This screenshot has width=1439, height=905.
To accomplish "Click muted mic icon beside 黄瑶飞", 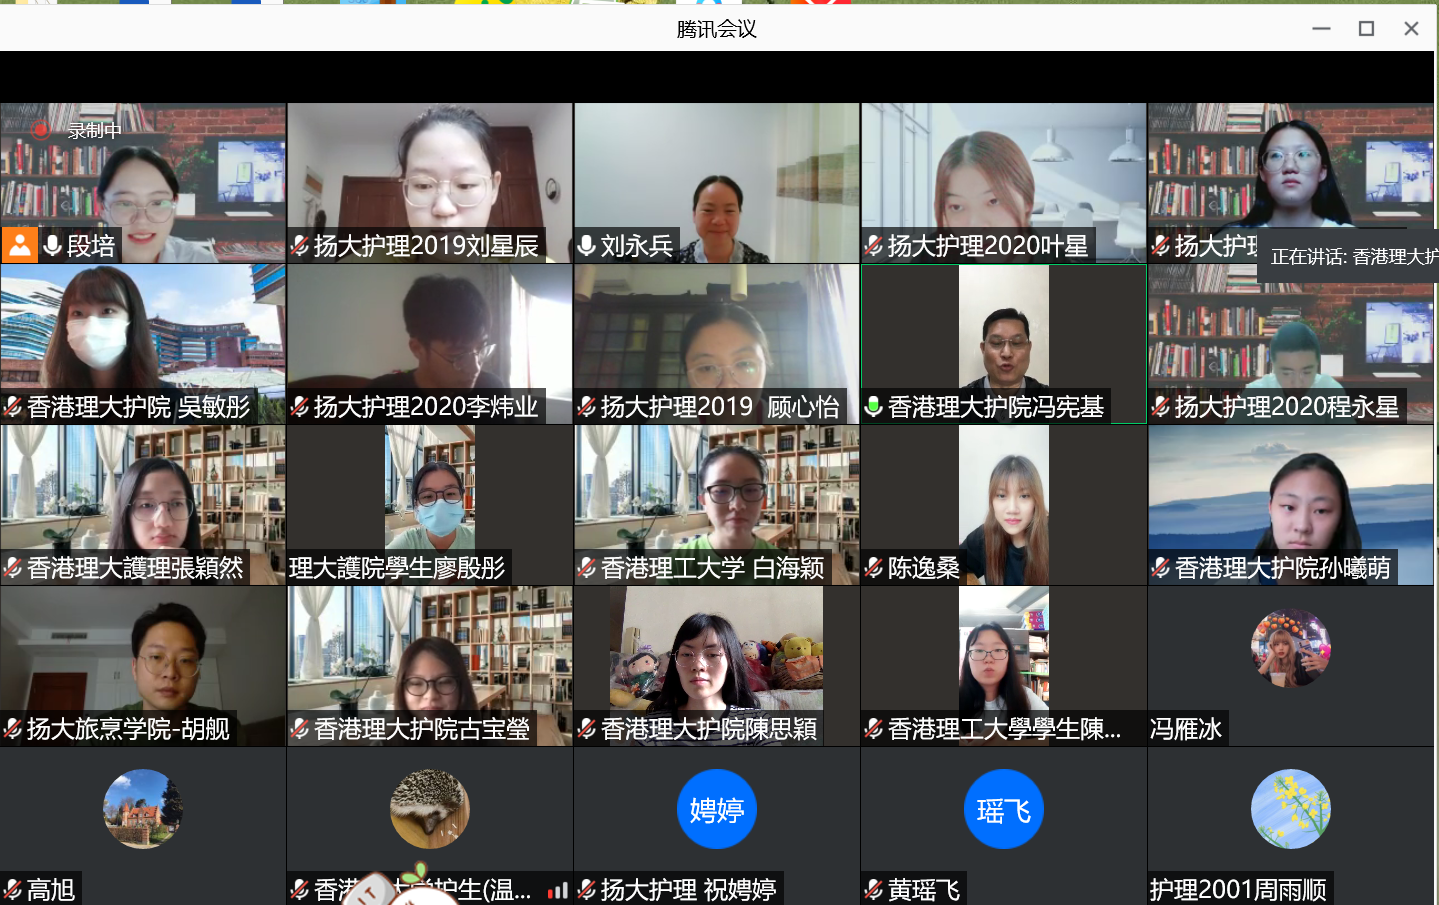I will pos(874,889).
